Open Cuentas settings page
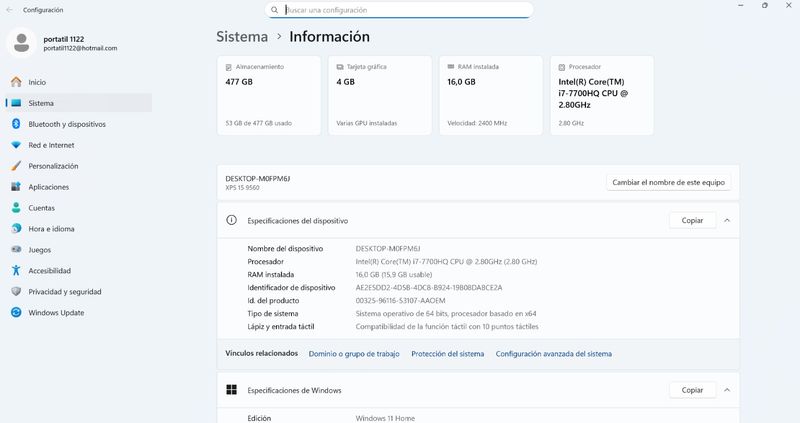800x423 pixels. (79, 208)
